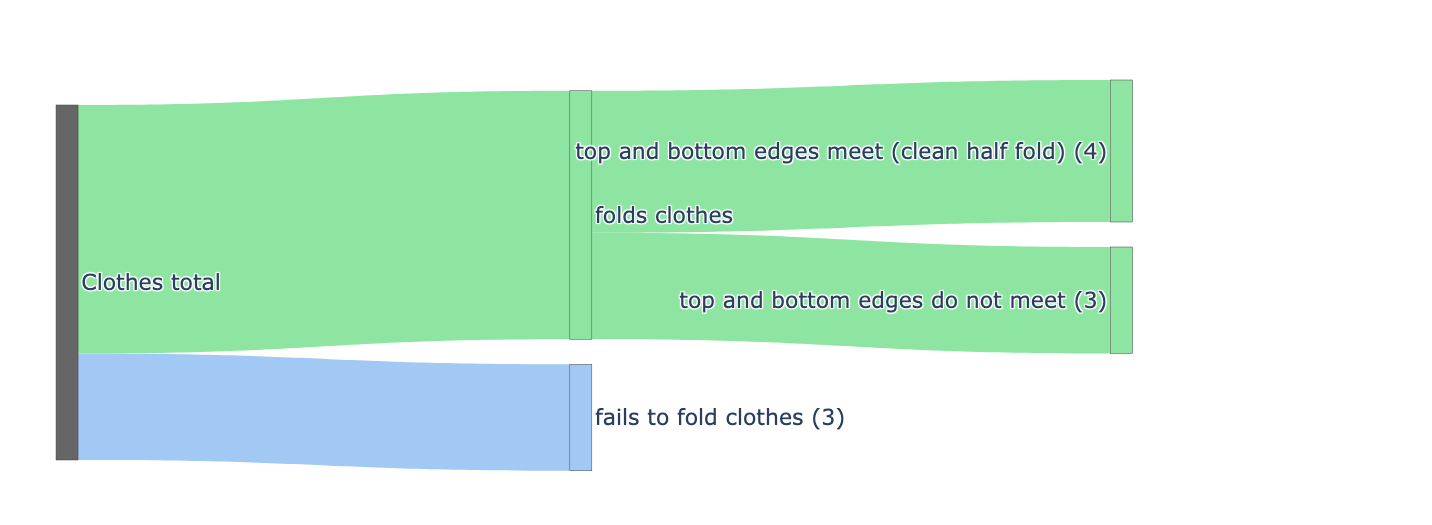Click the "folds clothes" text label

tap(664, 216)
